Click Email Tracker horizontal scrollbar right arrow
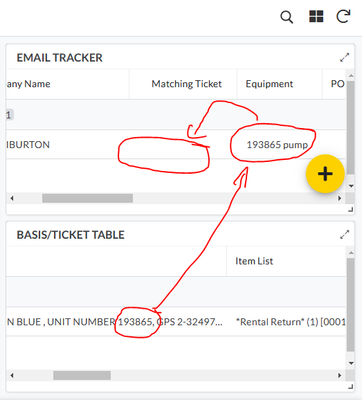This screenshot has height=400, width=362. click(340, 198)
